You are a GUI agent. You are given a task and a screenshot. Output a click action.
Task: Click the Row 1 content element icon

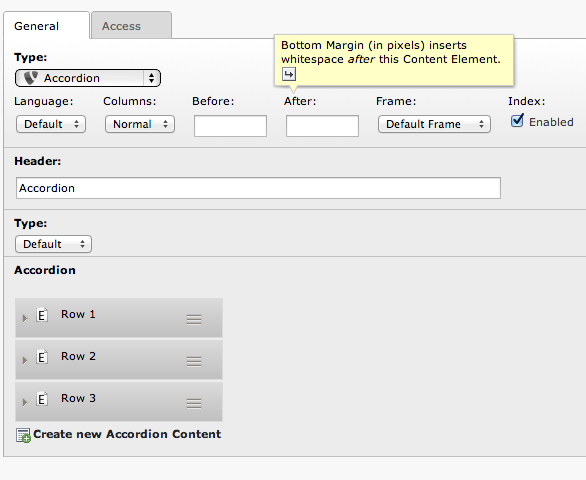coord(42,315)
